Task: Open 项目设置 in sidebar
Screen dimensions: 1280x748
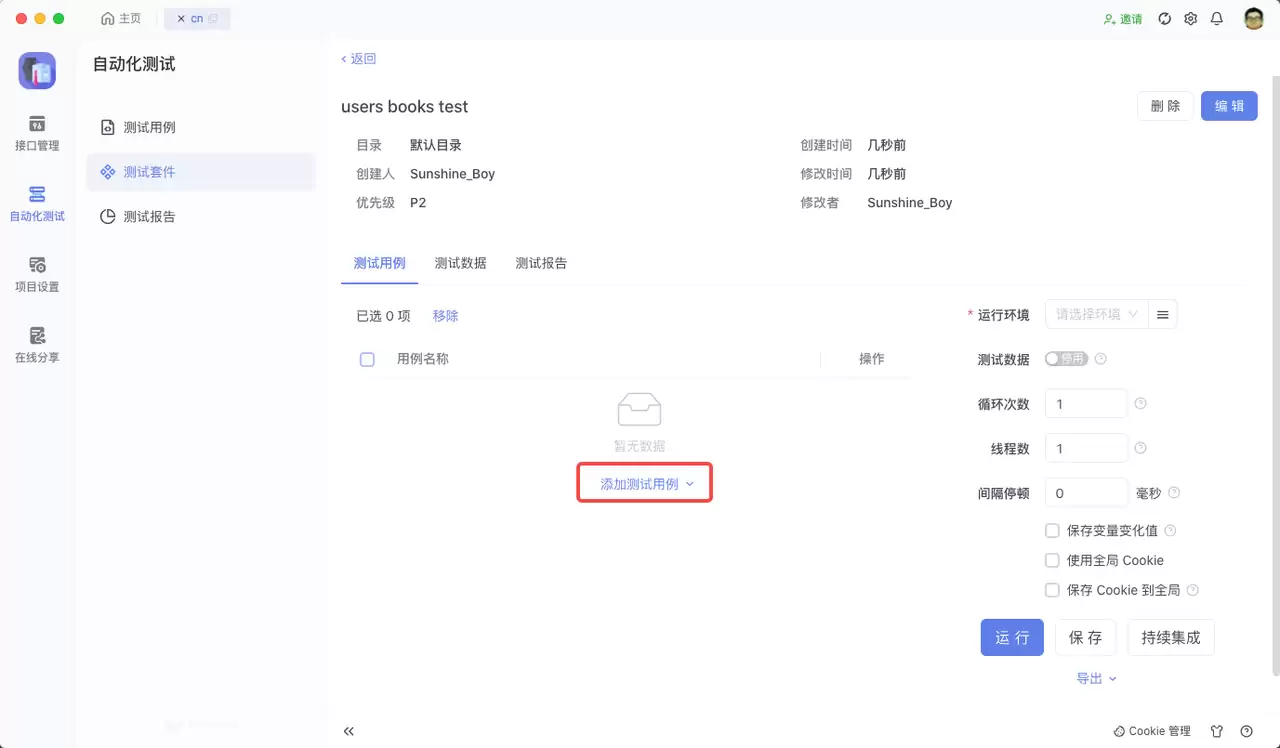Action: 37,275
